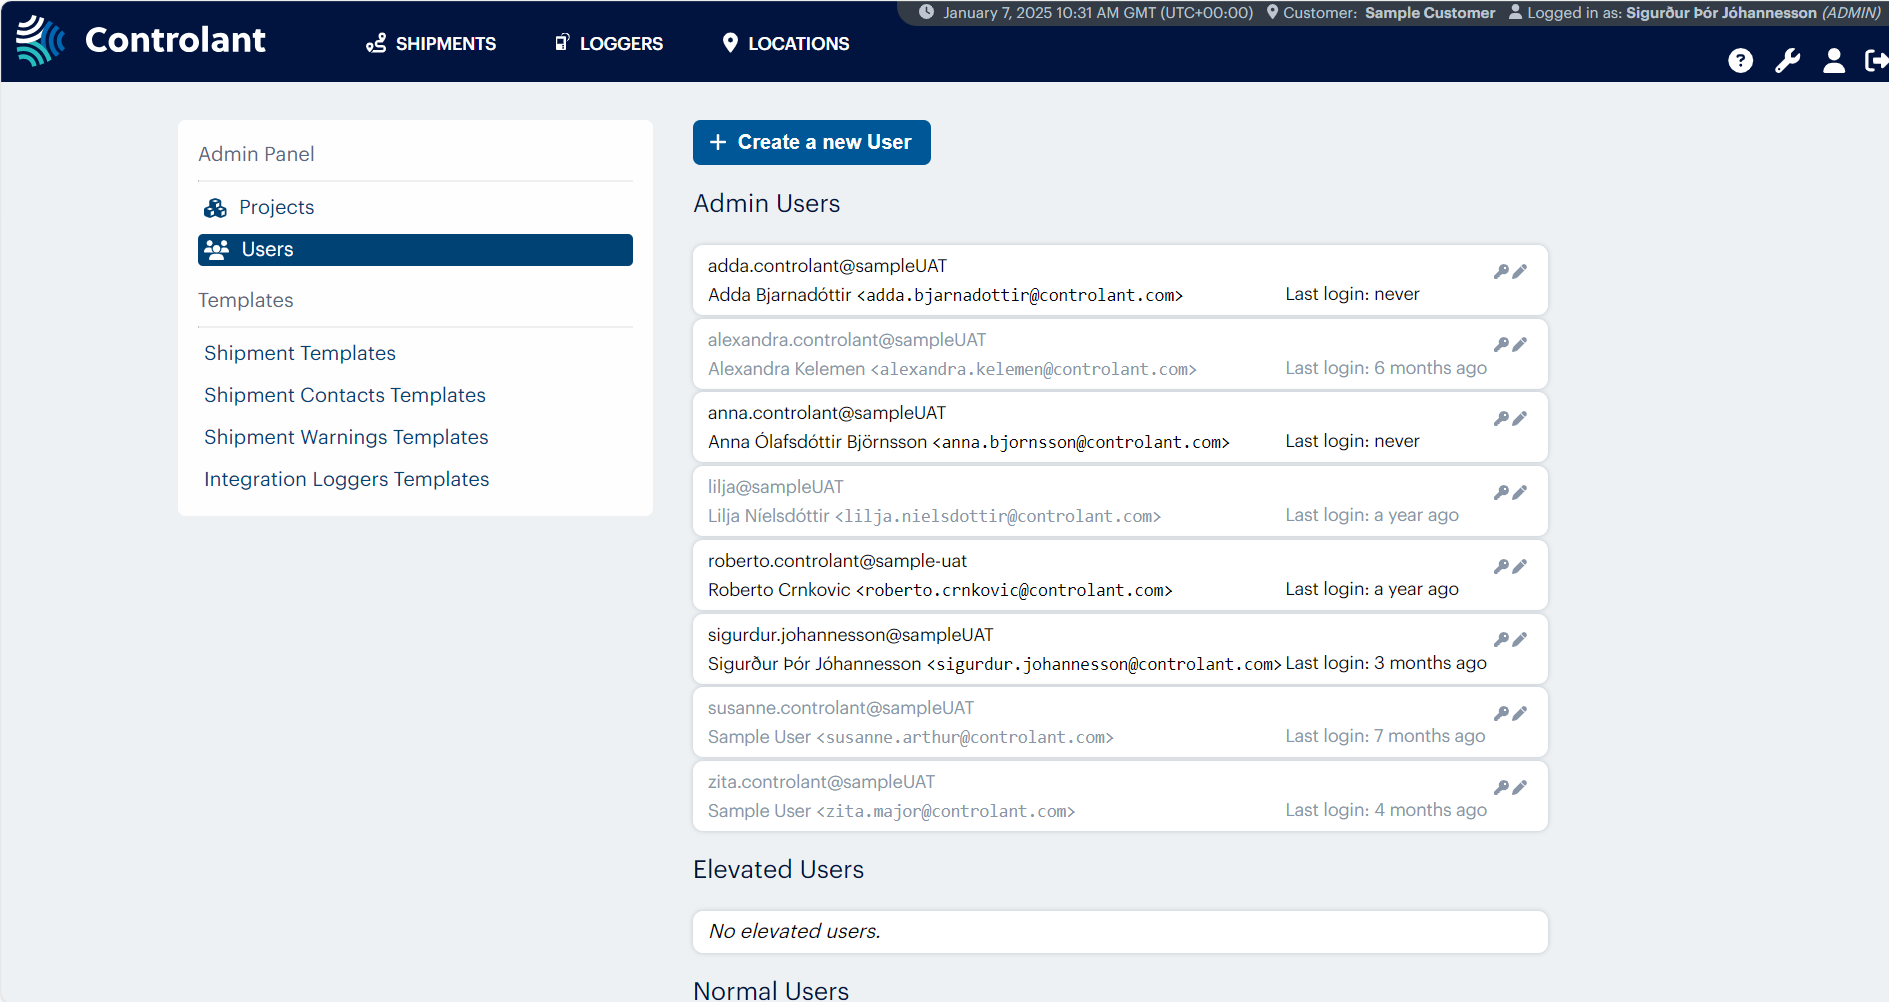Open the user profile icon in the header

click(1834, 61)
